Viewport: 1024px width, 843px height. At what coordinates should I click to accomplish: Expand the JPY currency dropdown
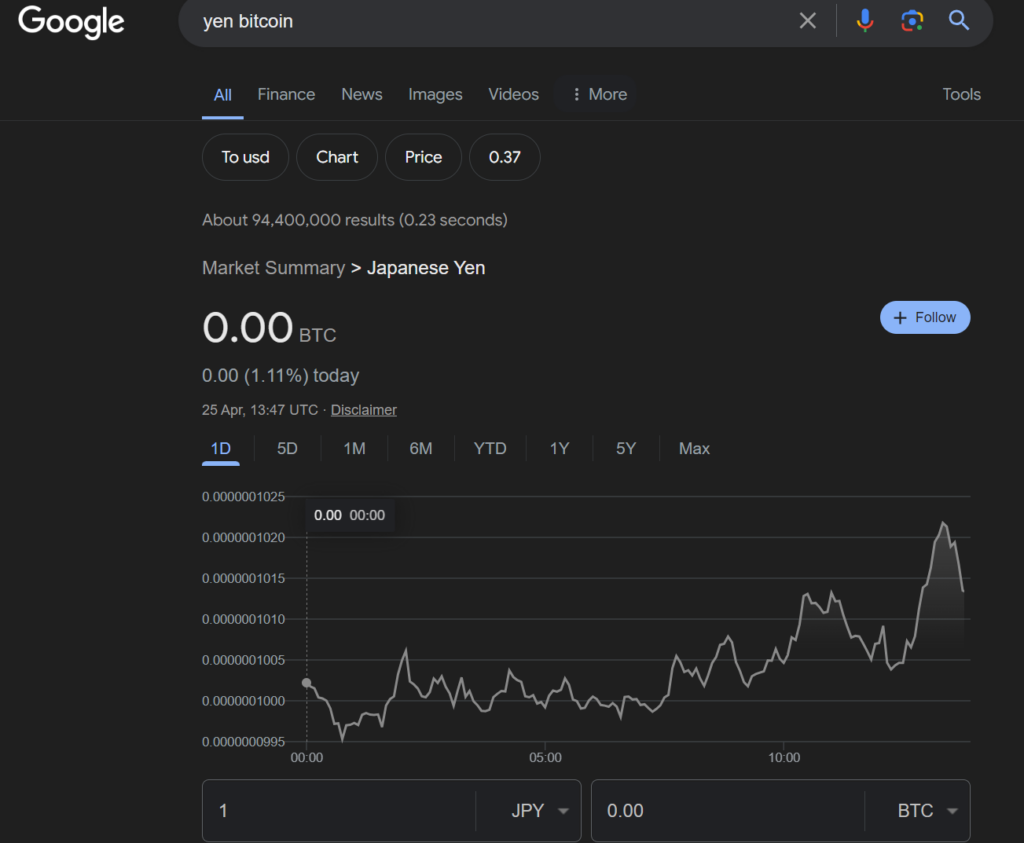pos(540,811)
